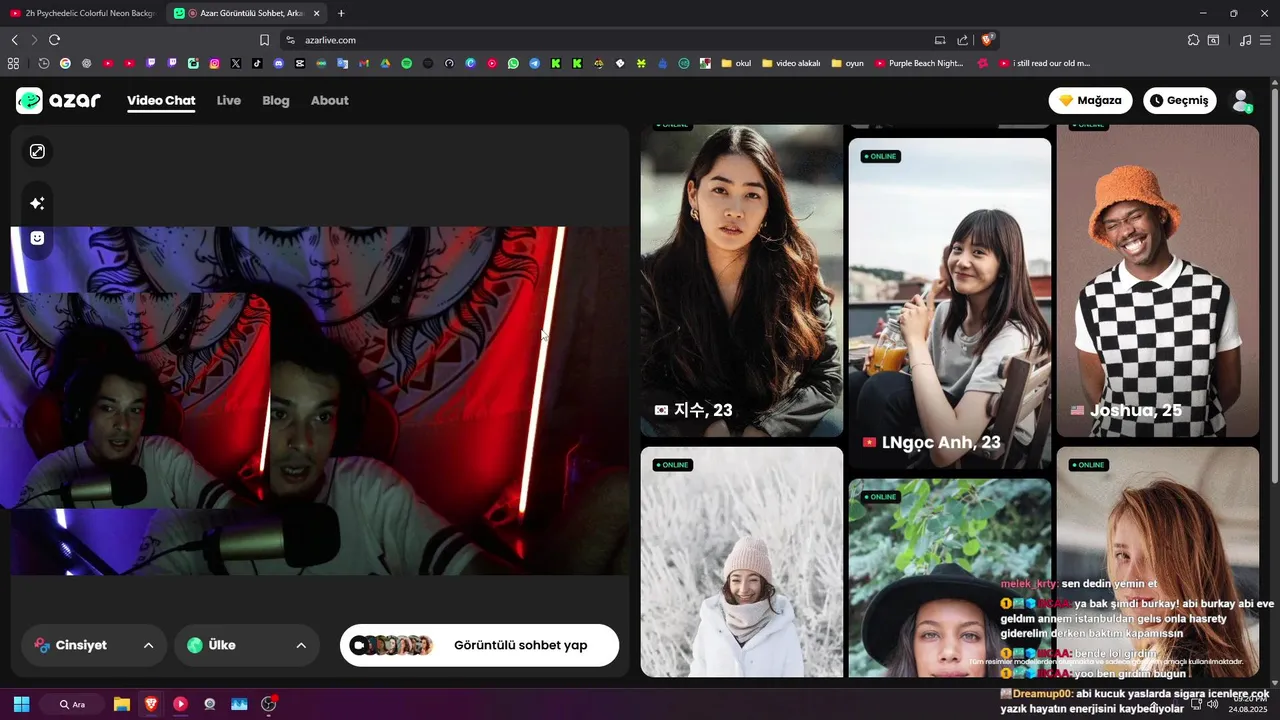The width and height of the screenshot is (1280, 720).
Task: Click the Brave browser taskbar icon
Action: pos(151,704)
